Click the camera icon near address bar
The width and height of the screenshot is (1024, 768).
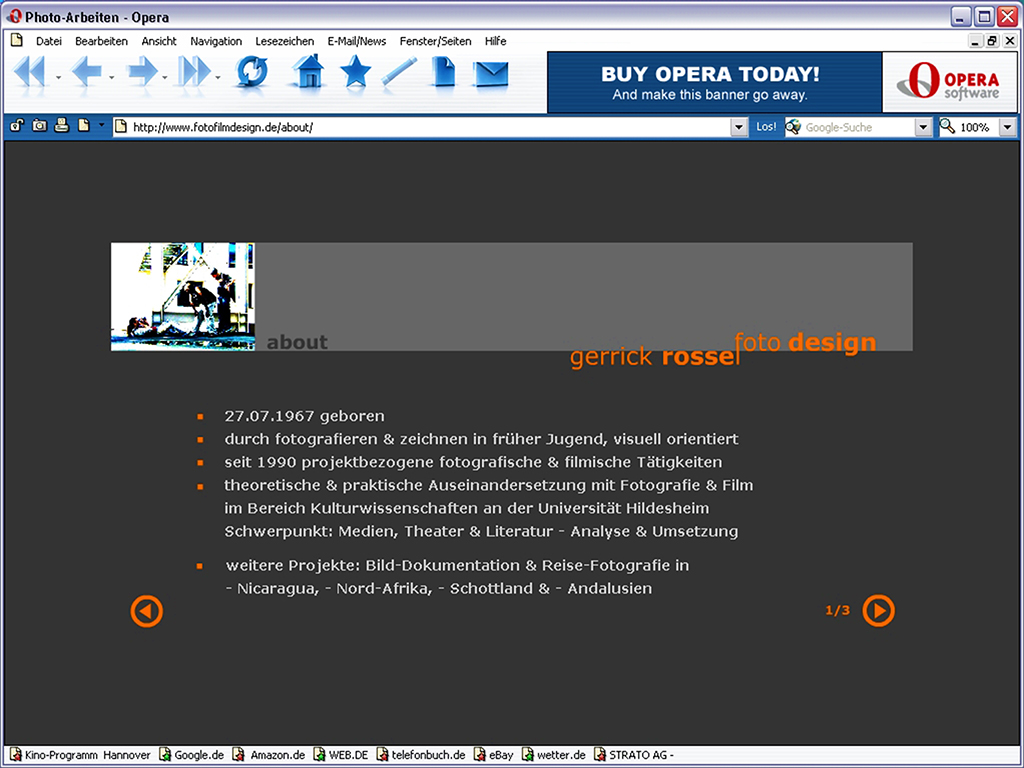39,126
